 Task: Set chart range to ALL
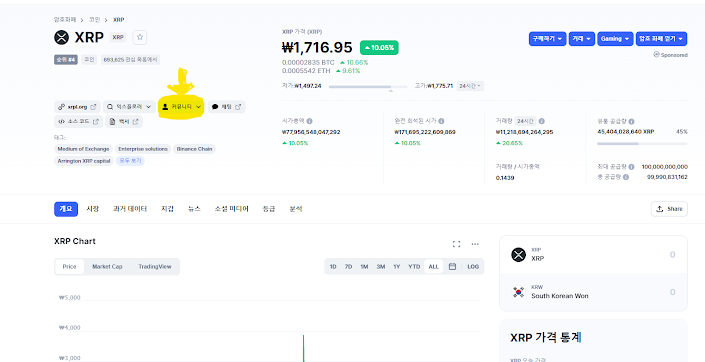(433, 267)
